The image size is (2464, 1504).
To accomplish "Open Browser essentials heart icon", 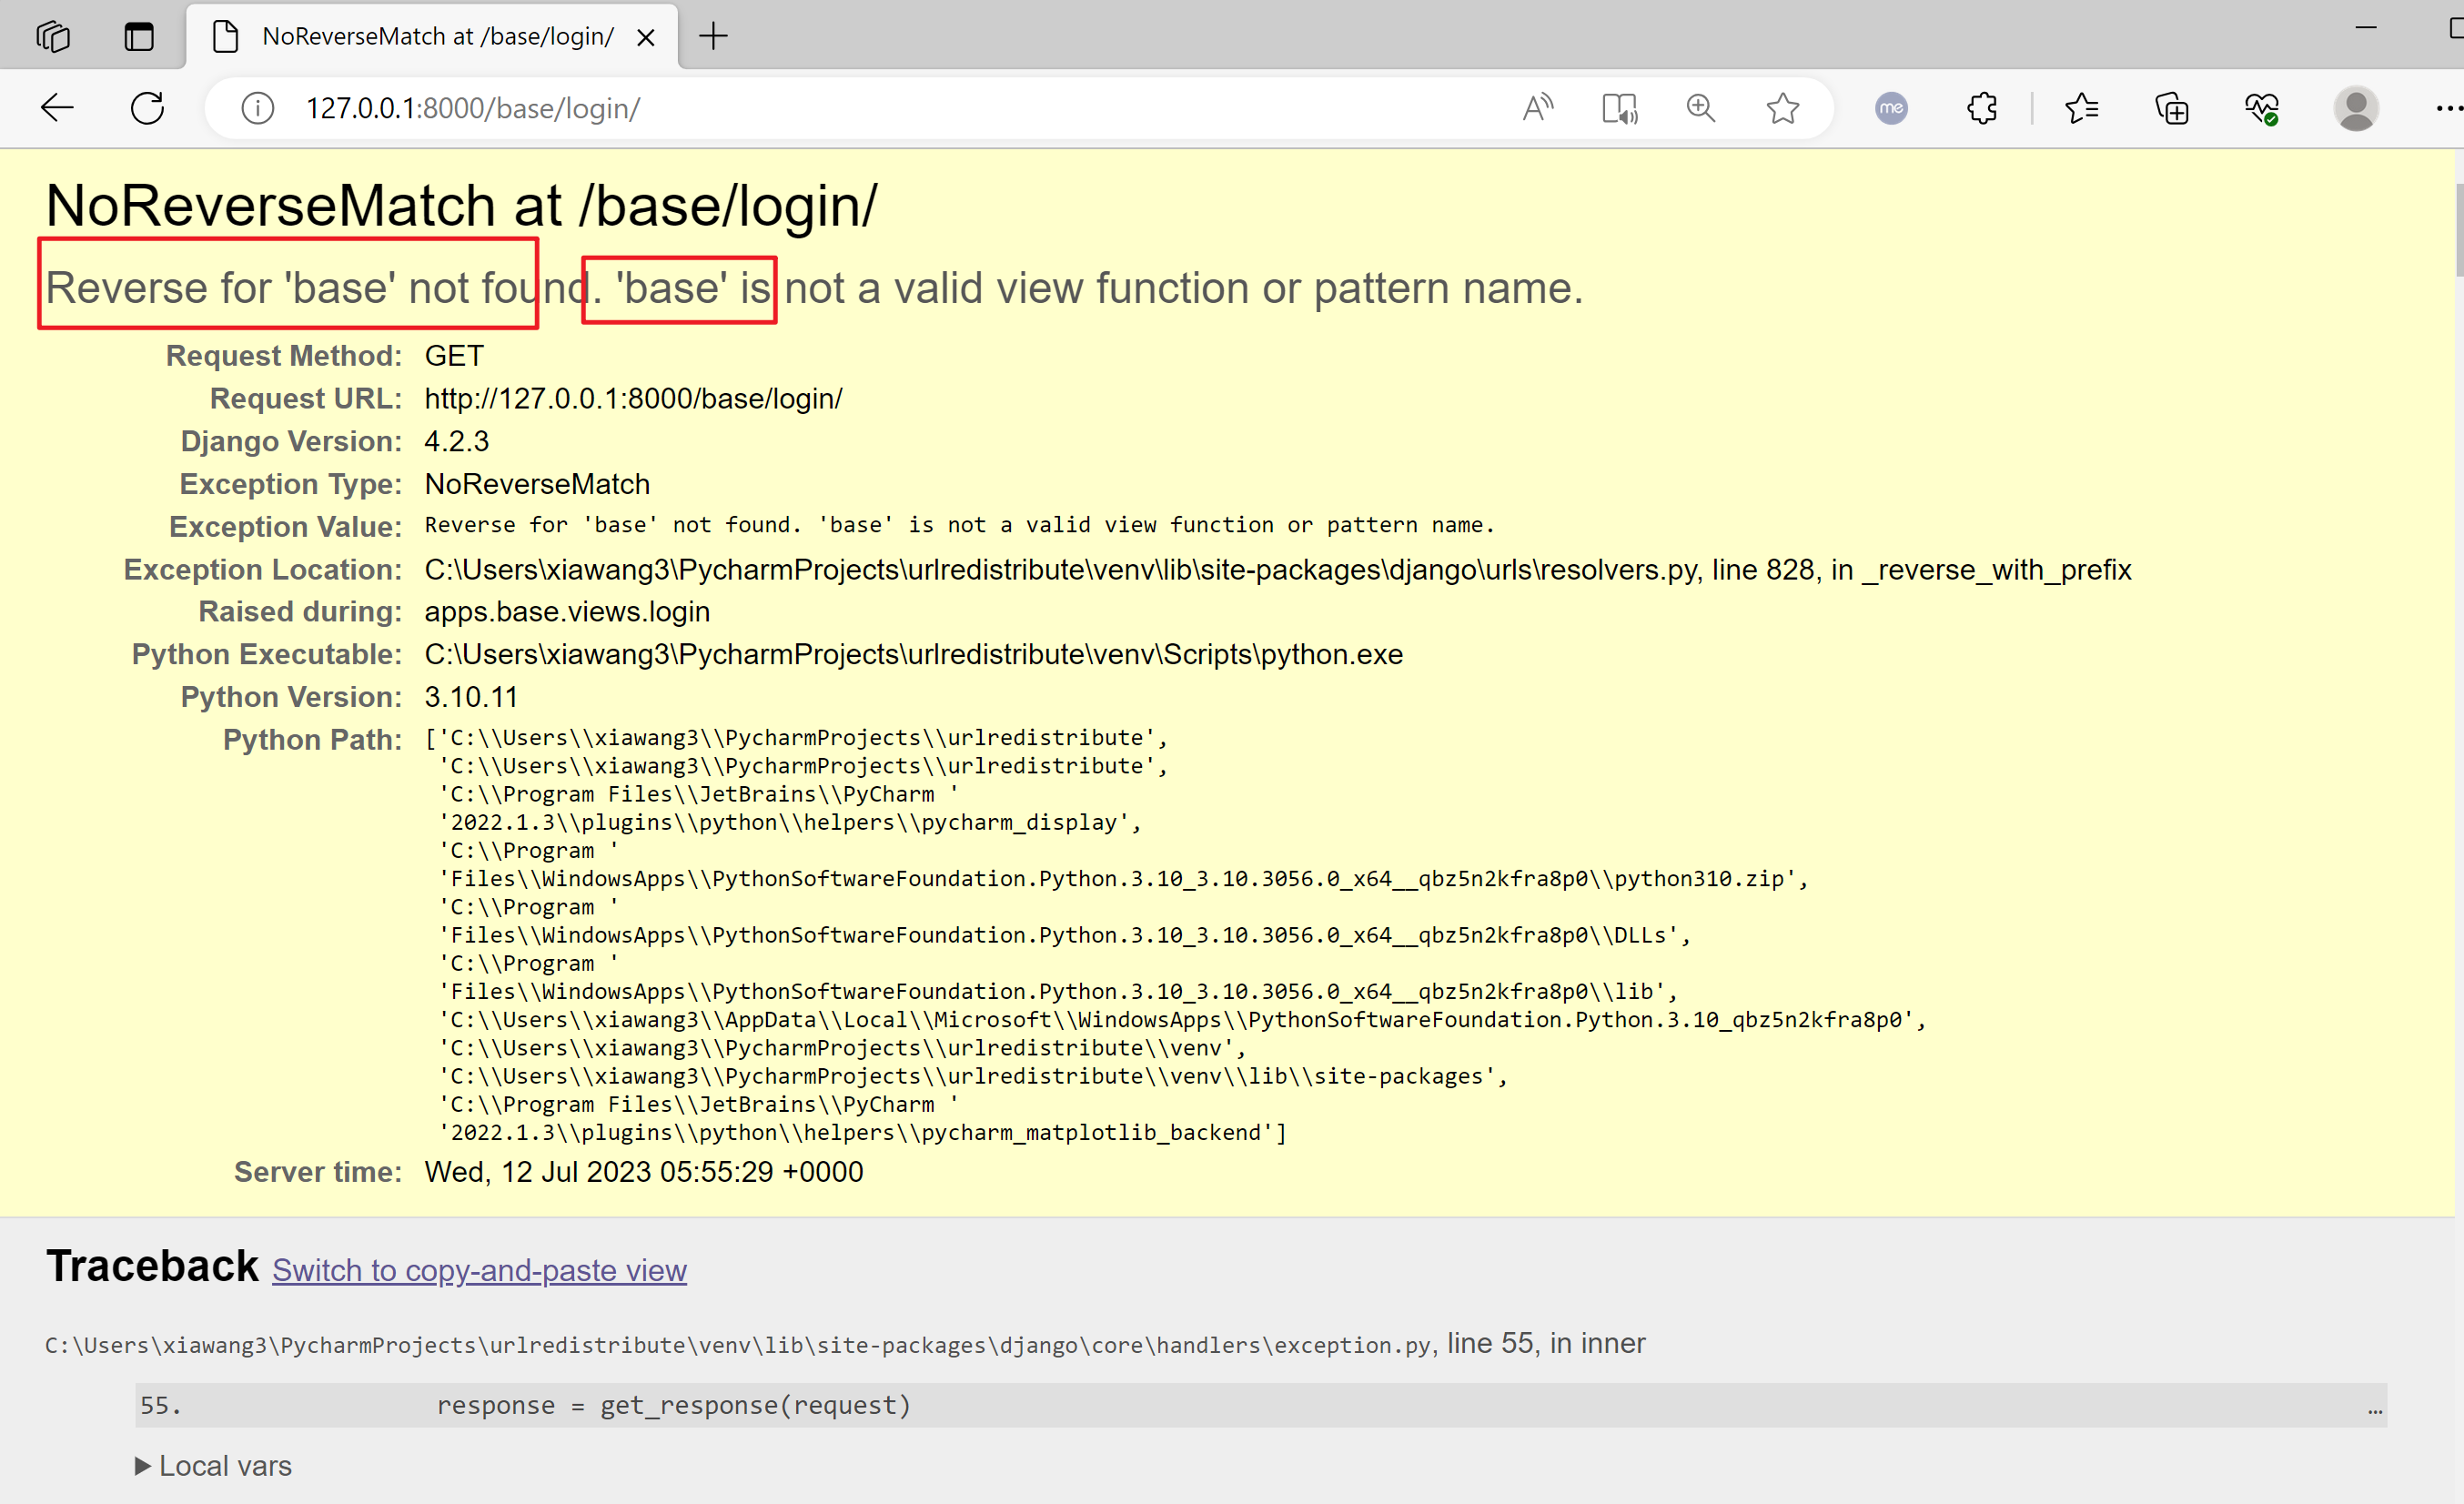I will pyautogui.click(x=2262, y=108).
